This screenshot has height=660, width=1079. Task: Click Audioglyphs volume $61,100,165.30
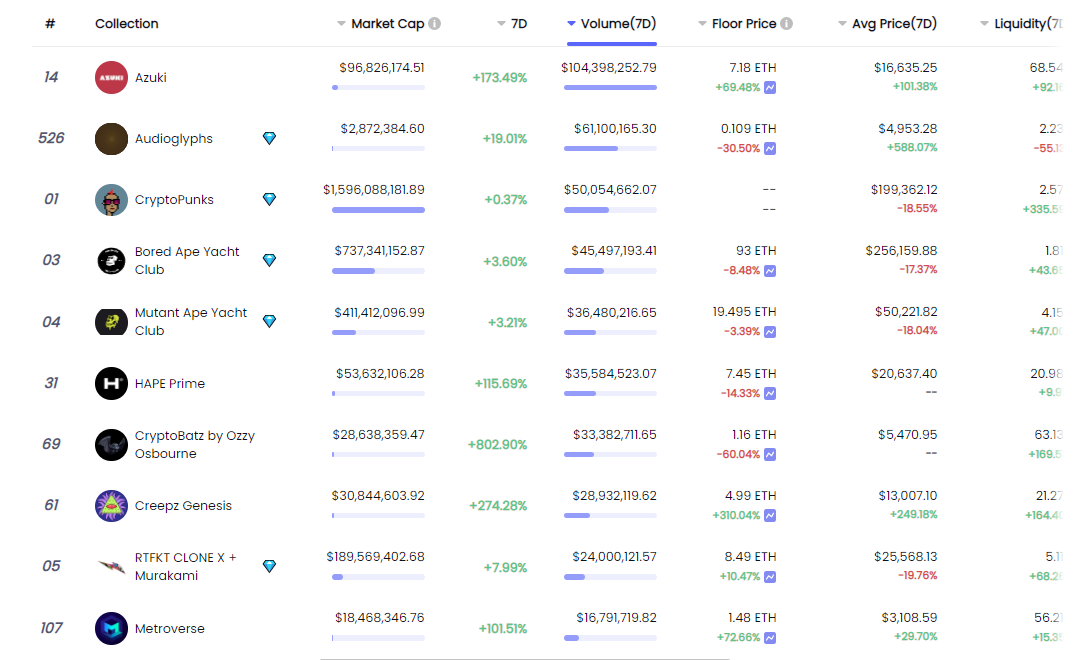(615, 129)
